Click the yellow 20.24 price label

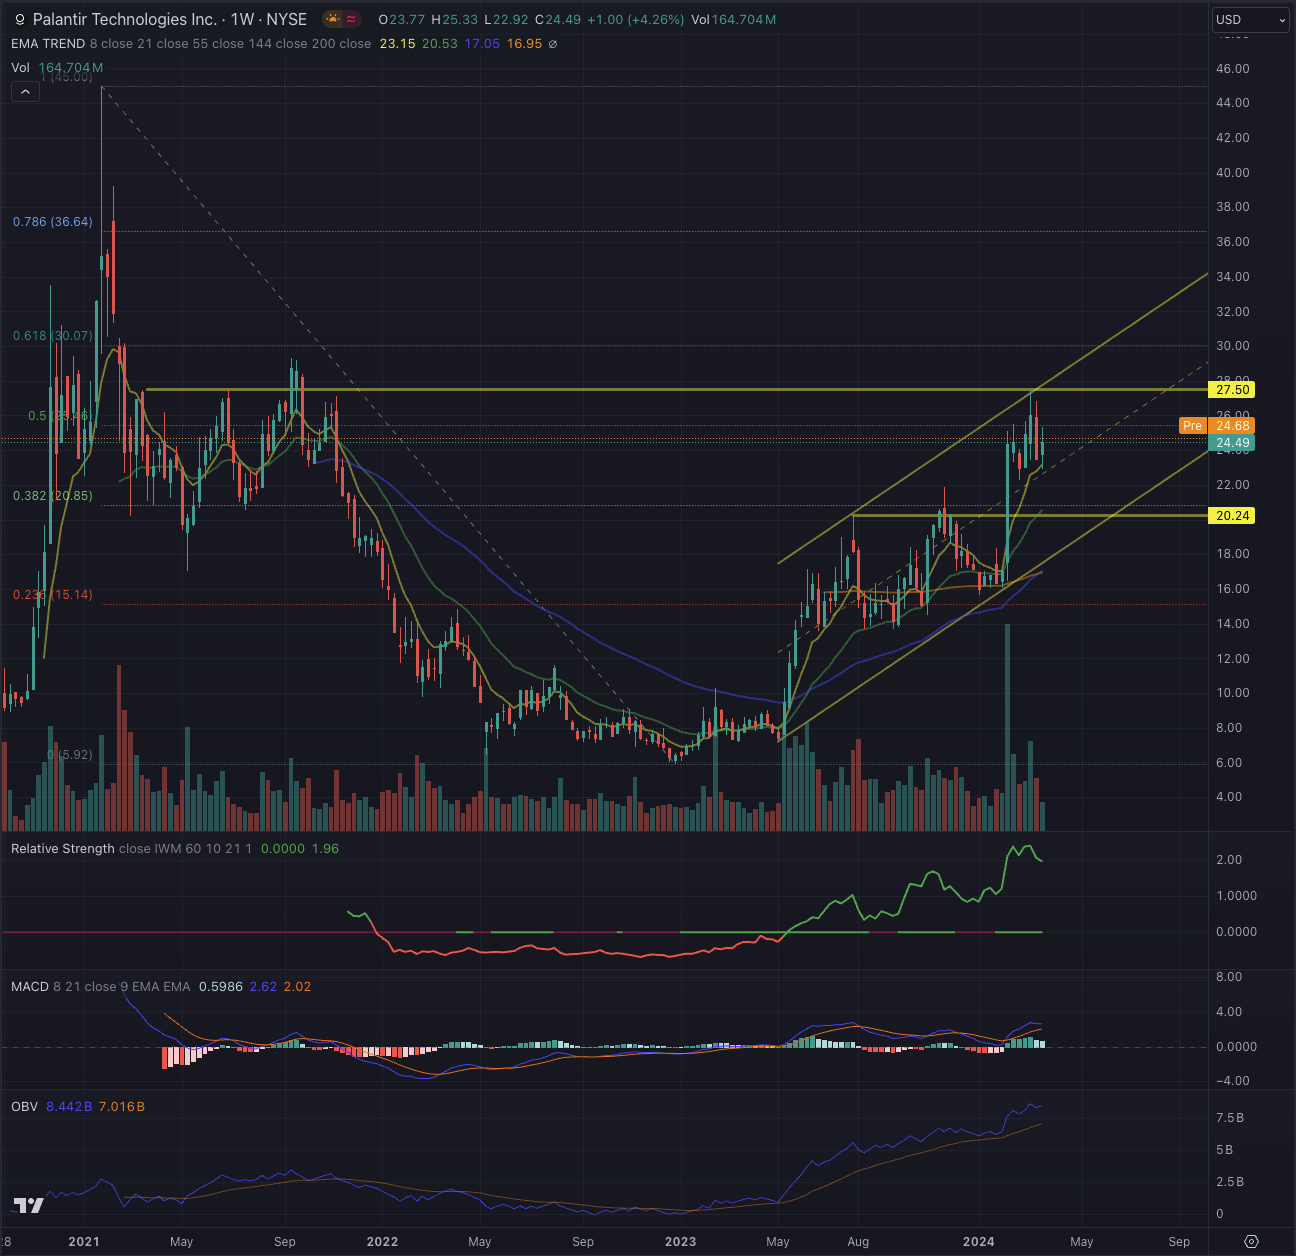(x=1233, y=516)
